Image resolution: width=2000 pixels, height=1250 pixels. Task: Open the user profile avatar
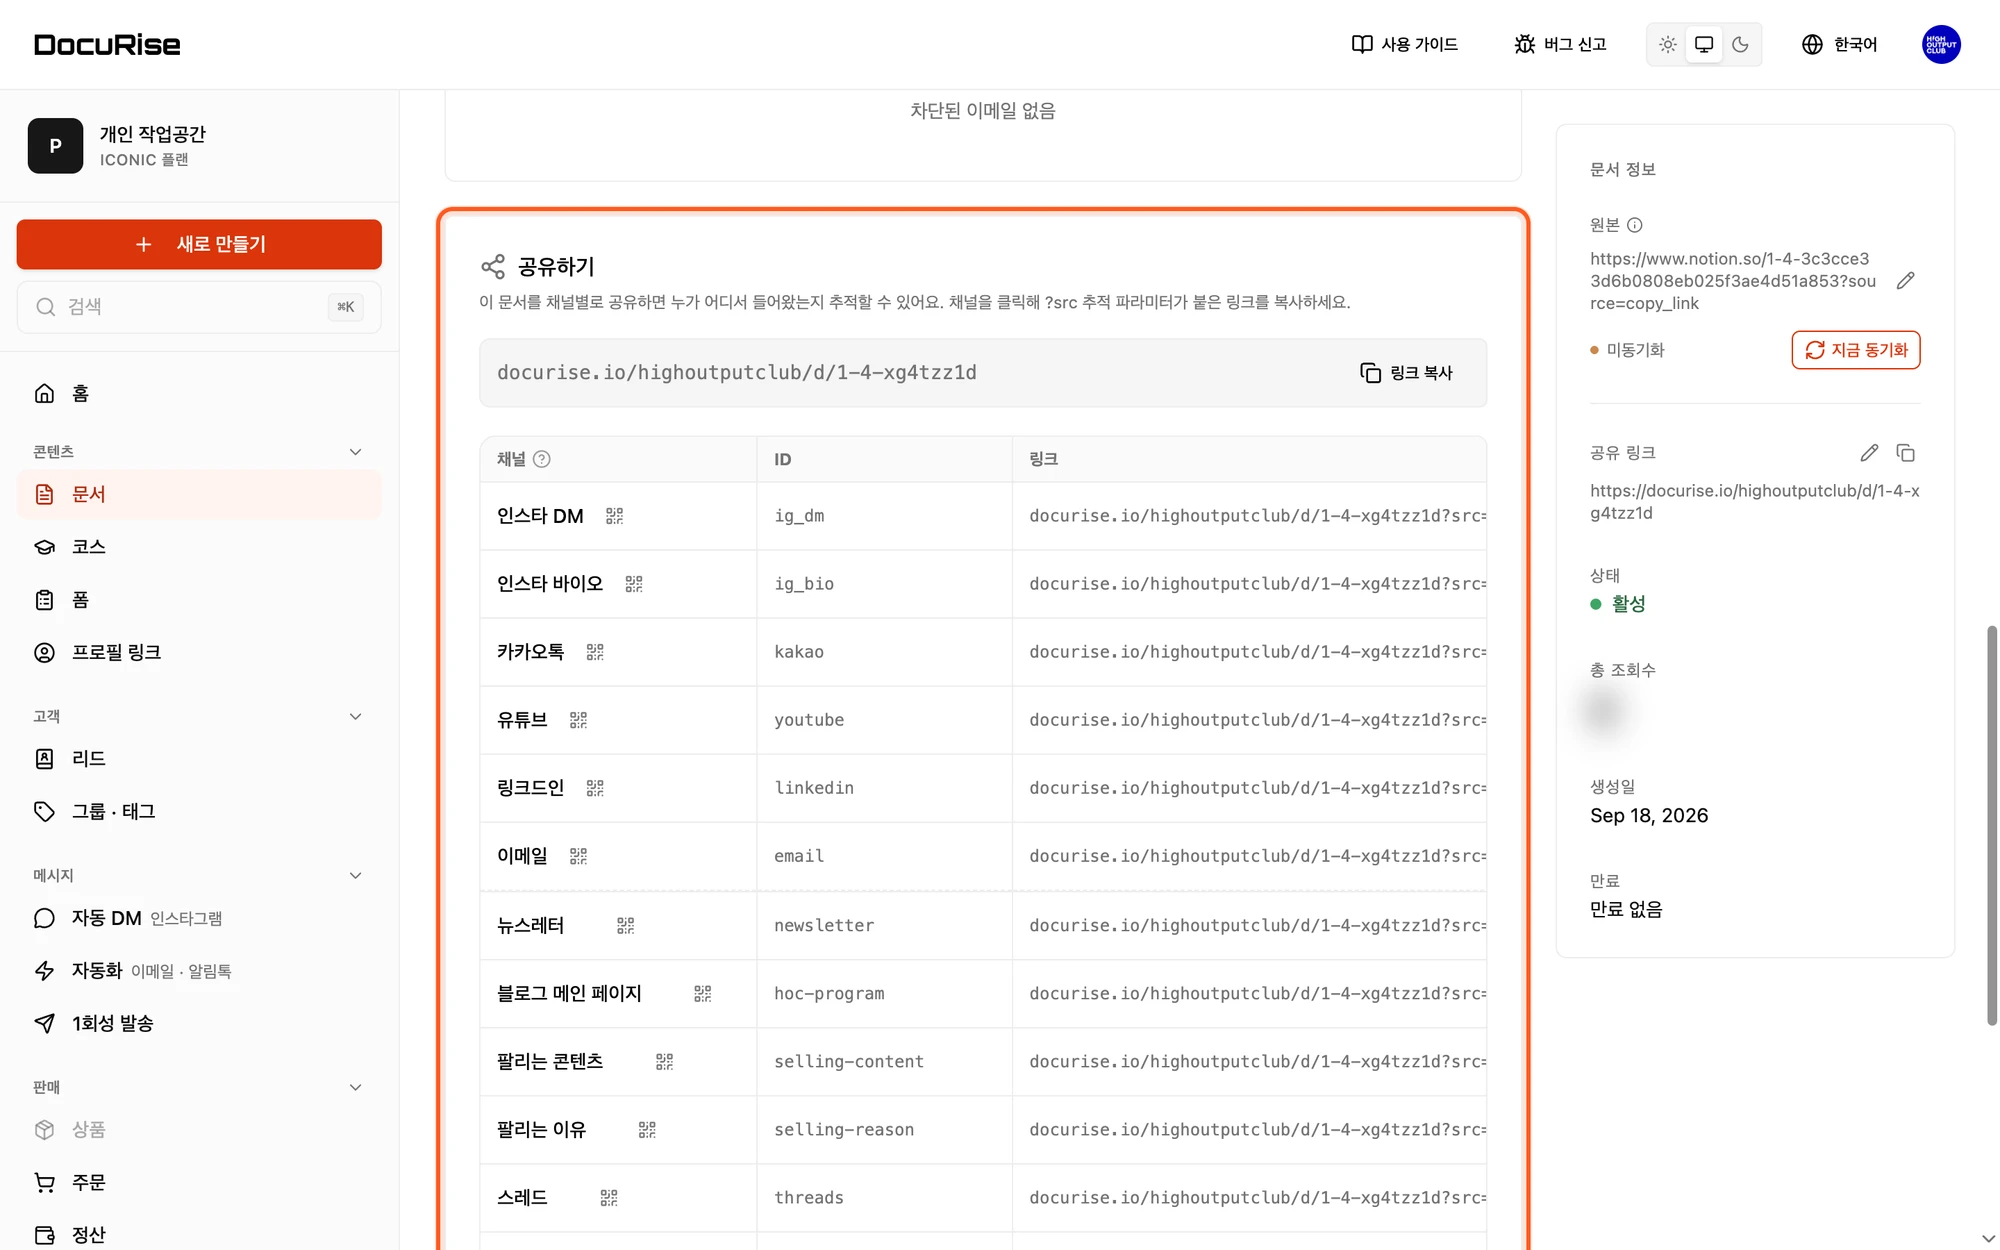pos(1941,44)
